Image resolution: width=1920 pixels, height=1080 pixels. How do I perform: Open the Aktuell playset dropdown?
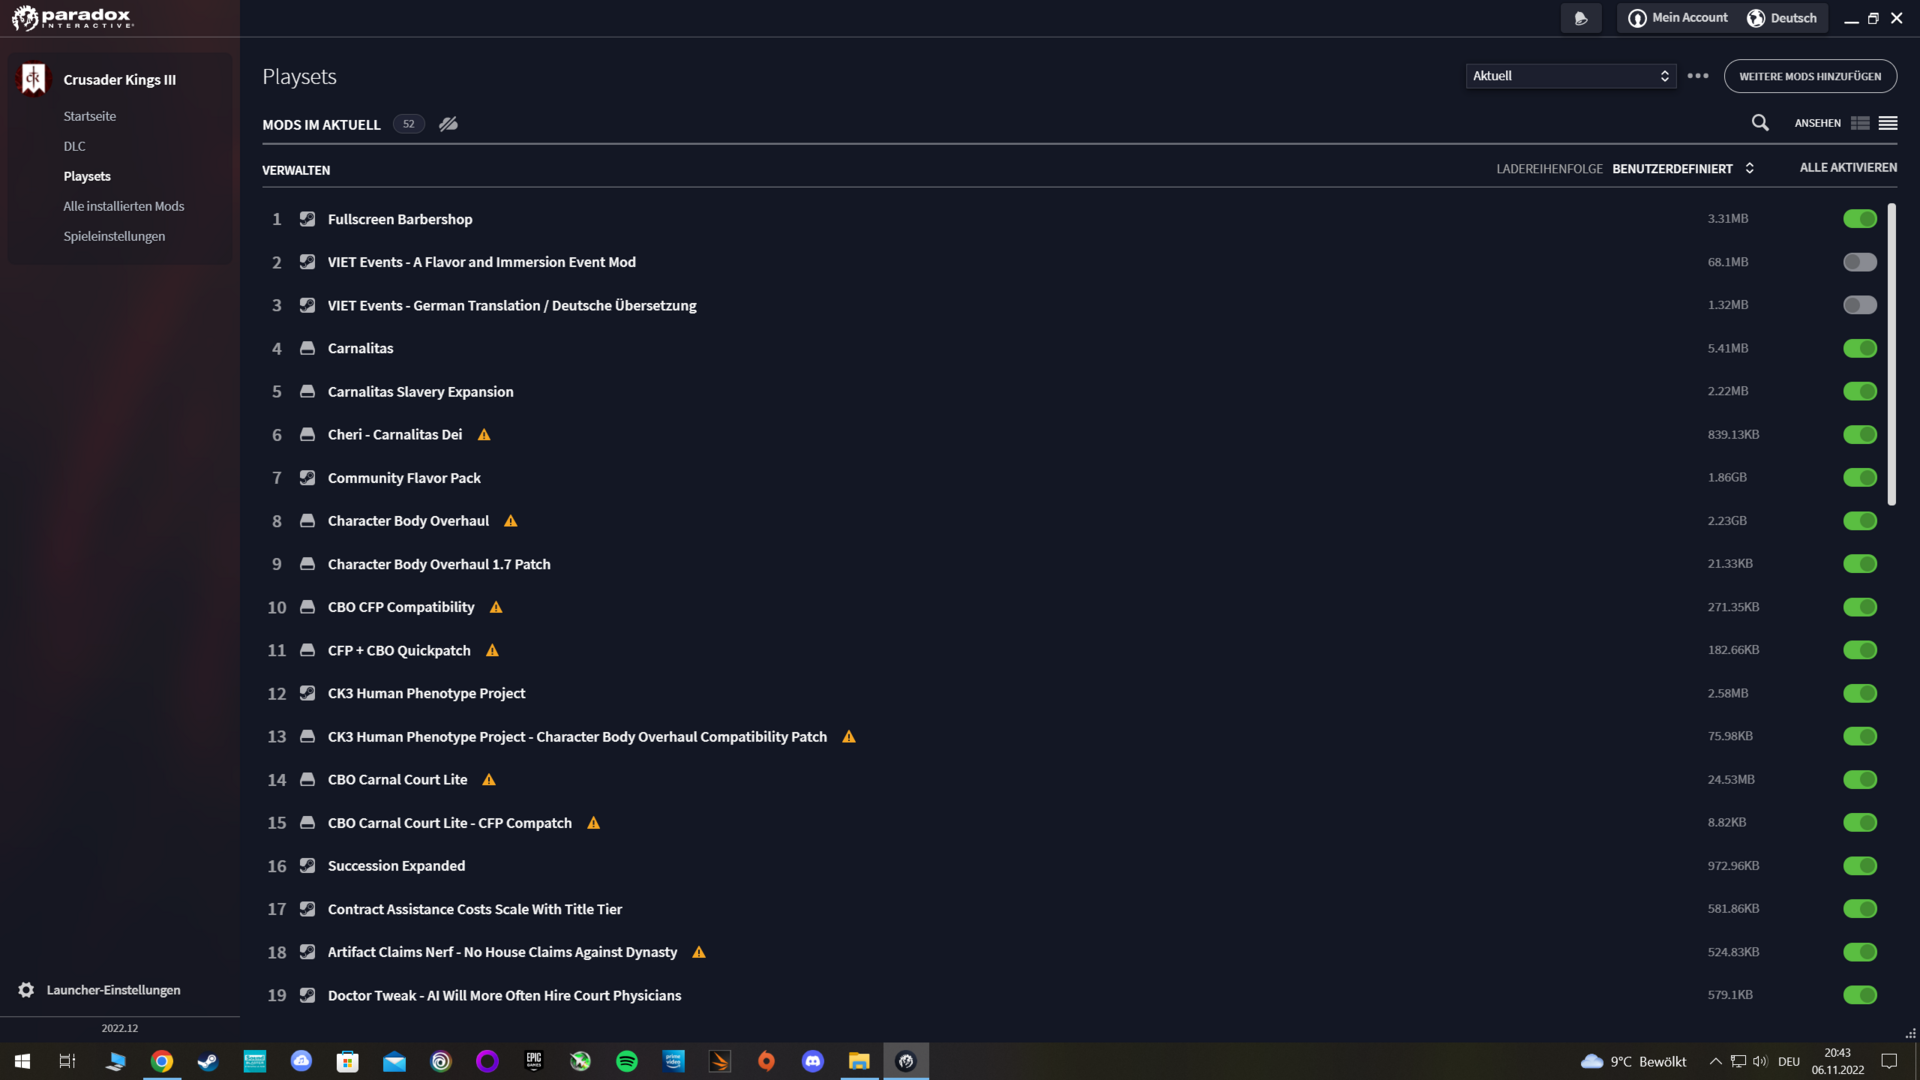tap(1570, 76)
